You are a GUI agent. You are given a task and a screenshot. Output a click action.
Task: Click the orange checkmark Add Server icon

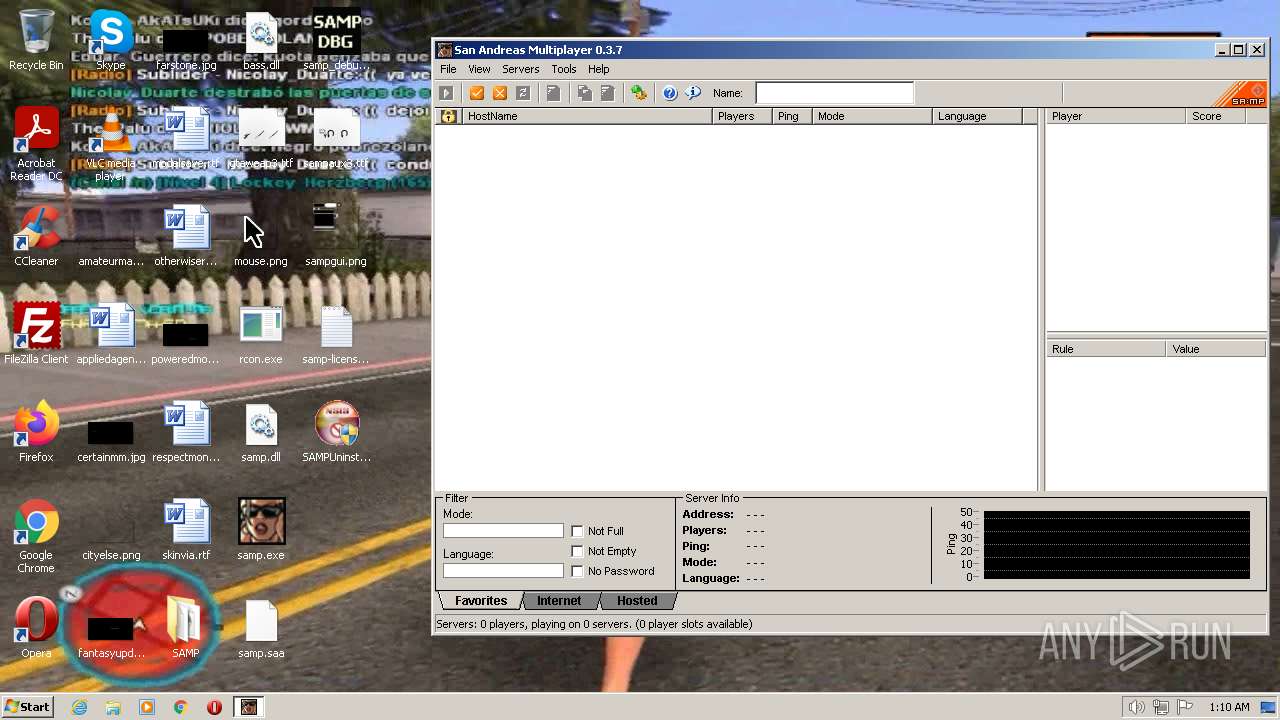click(x=477, y=93)
